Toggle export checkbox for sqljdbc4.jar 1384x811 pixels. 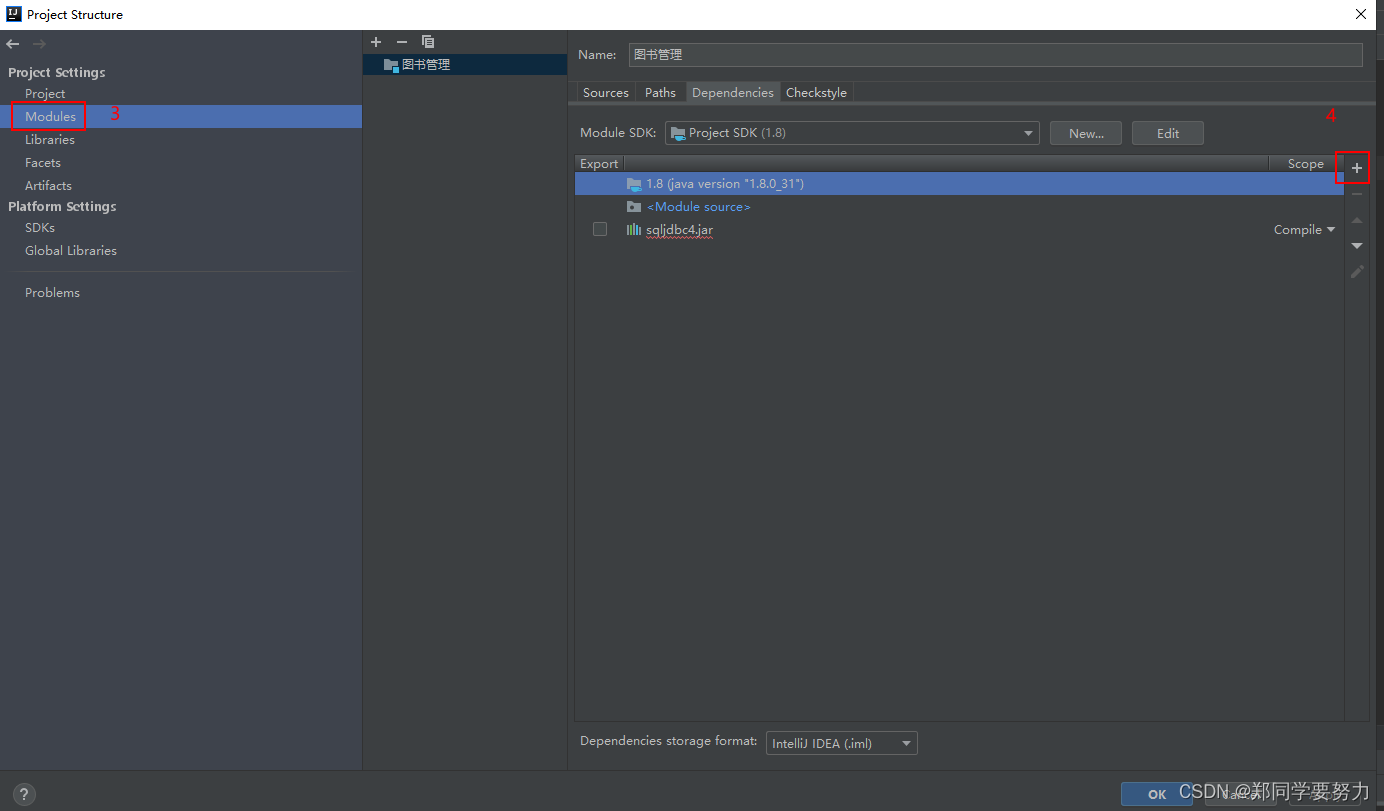point(600,230)
